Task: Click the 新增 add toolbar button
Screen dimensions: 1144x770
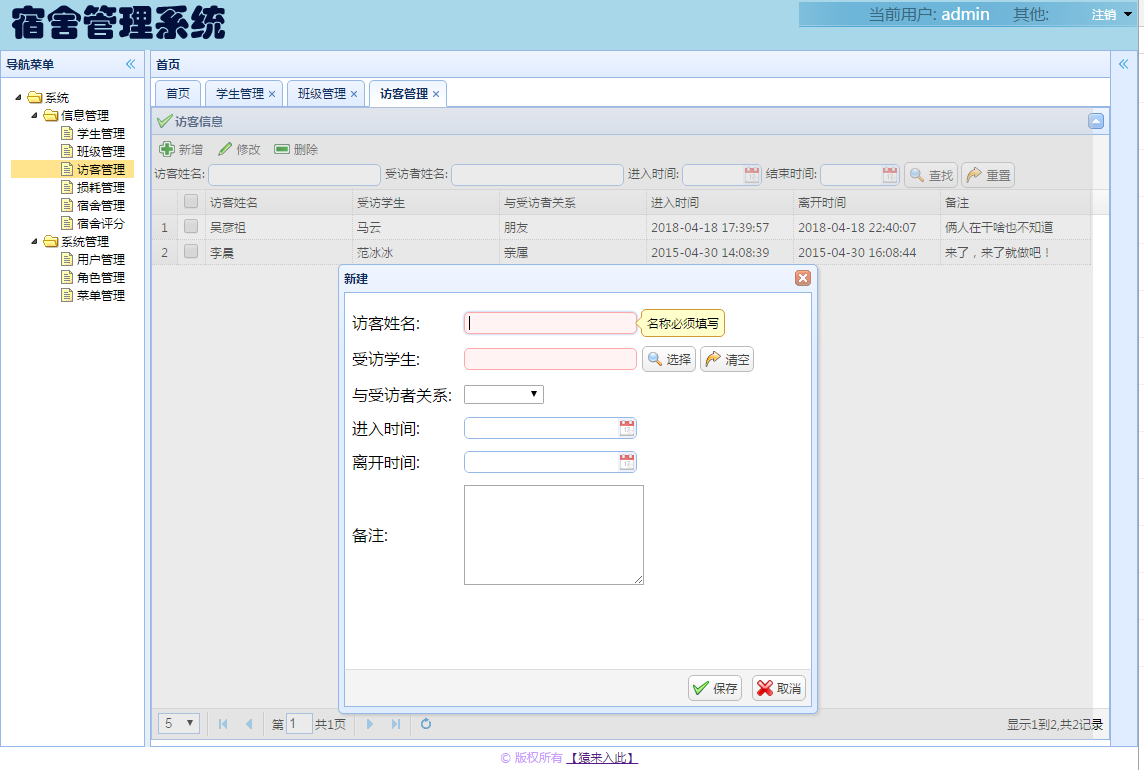Action: click(181, 150)
